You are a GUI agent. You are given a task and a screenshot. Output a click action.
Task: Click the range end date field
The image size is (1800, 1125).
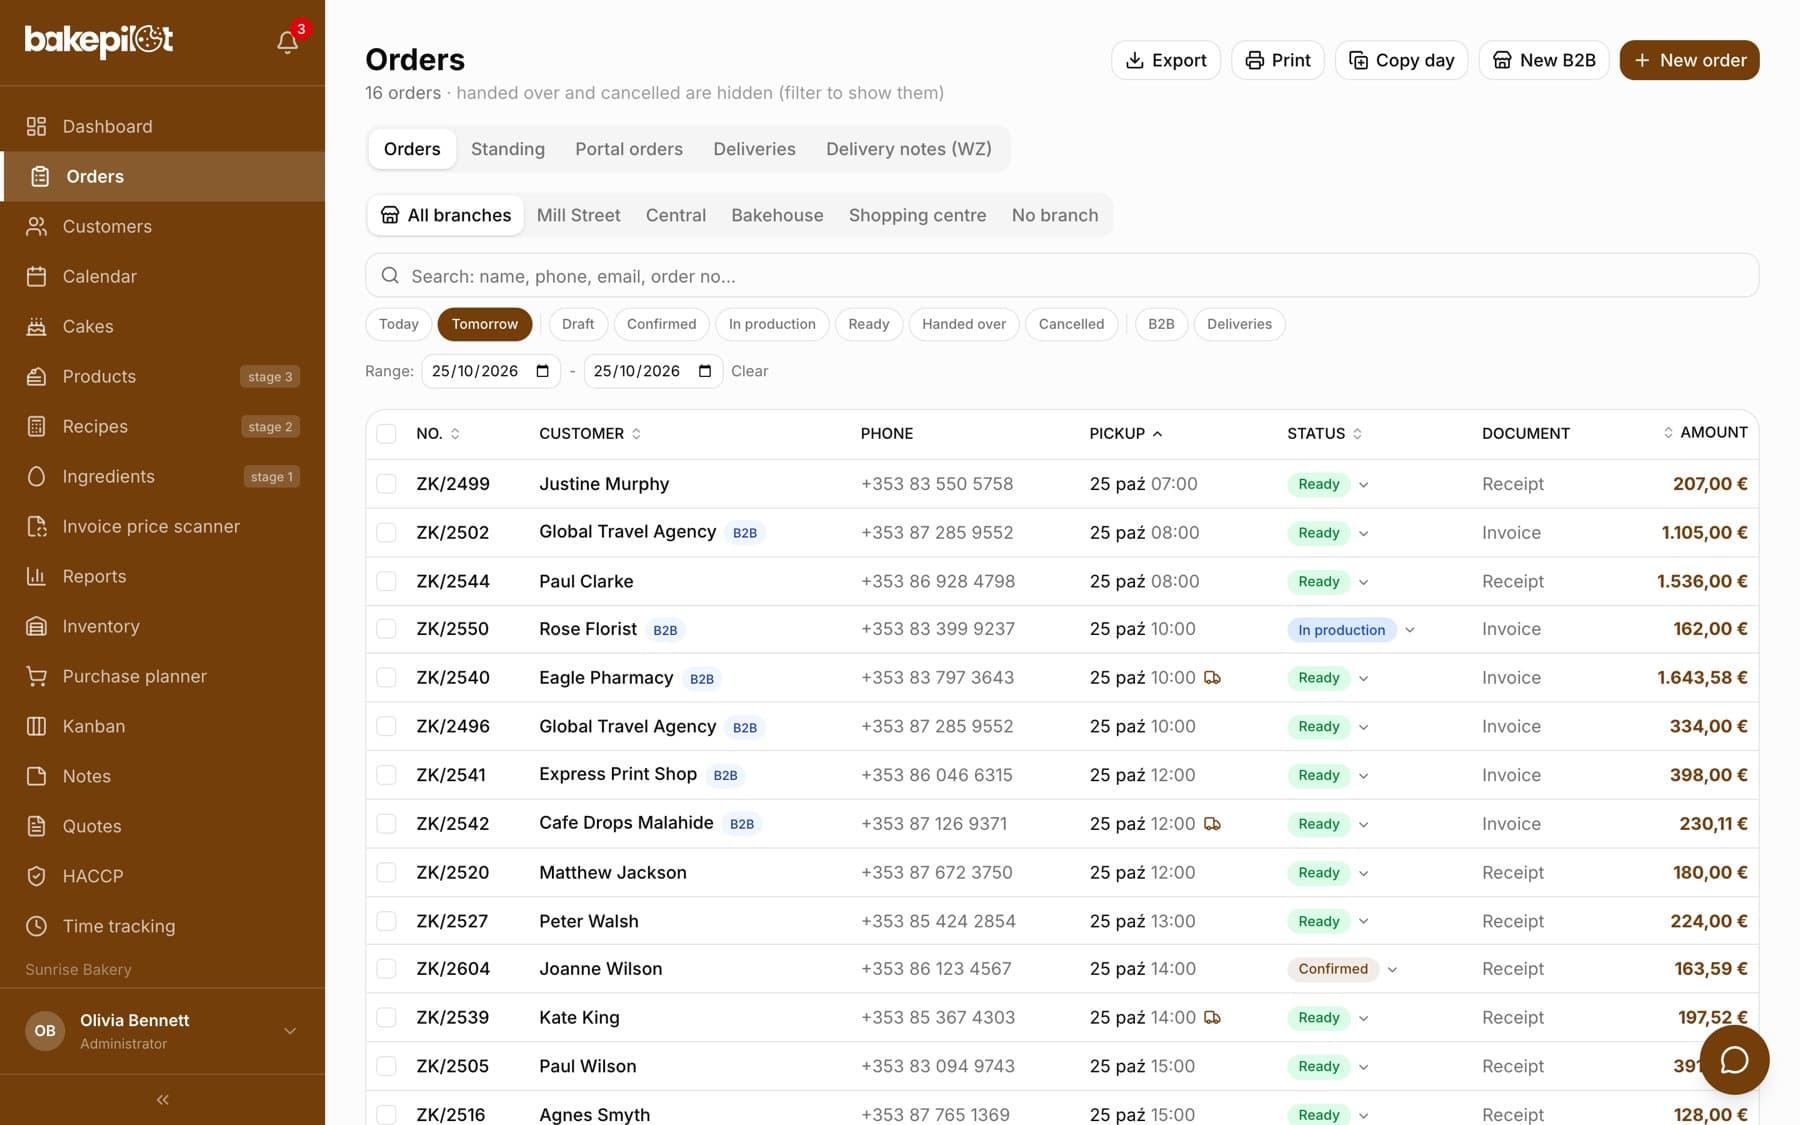653,371
